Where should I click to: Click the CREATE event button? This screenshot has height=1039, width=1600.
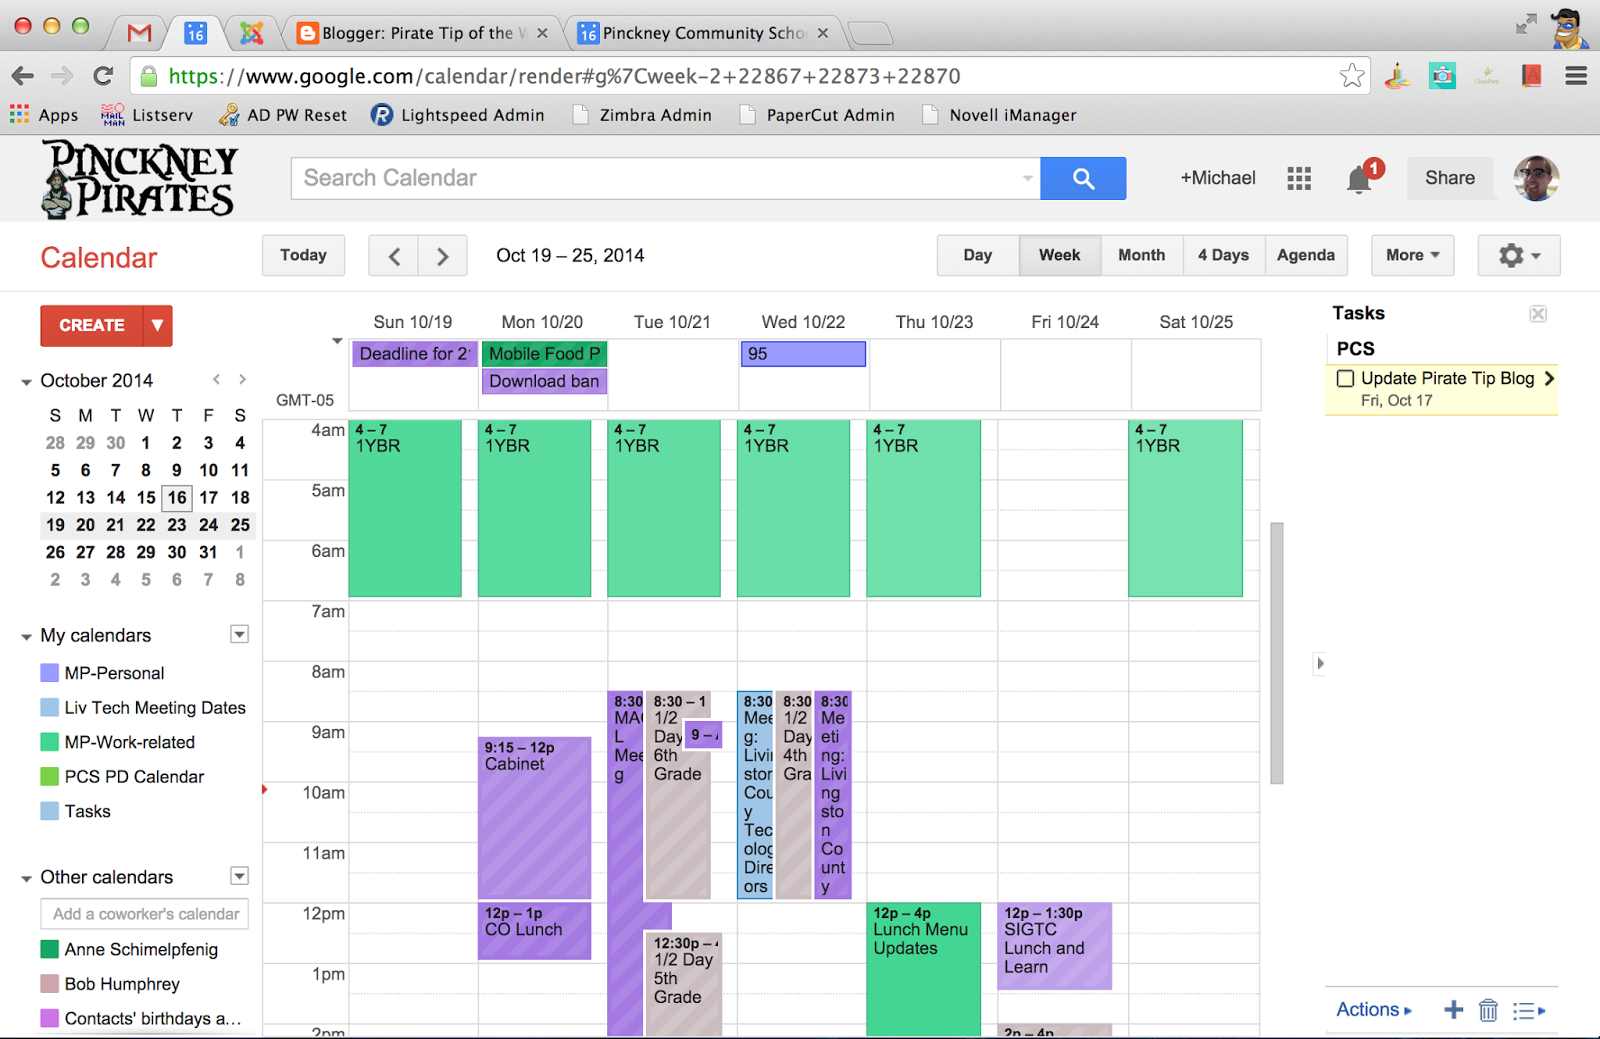92,326
